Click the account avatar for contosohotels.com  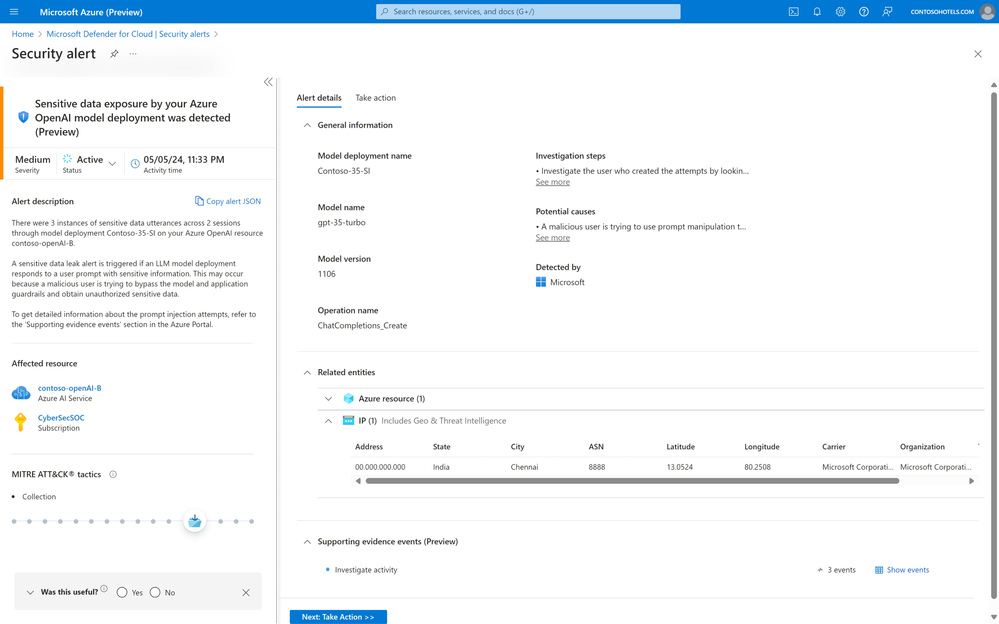(987, 11)
